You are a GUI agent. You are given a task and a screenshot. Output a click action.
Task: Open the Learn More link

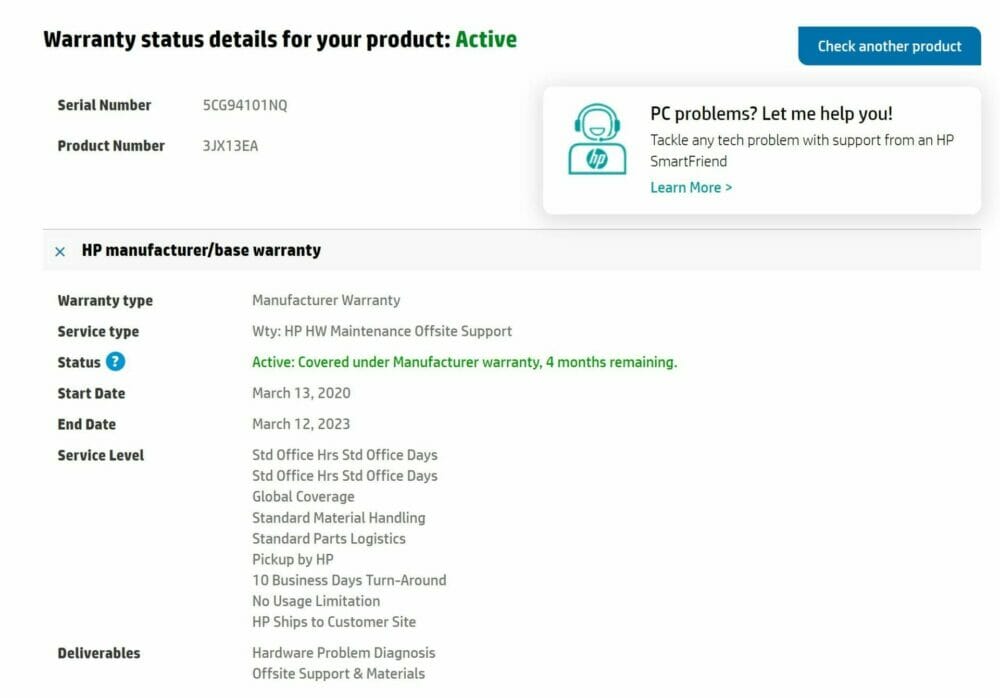pyautogui.click(x=691, y=188)
